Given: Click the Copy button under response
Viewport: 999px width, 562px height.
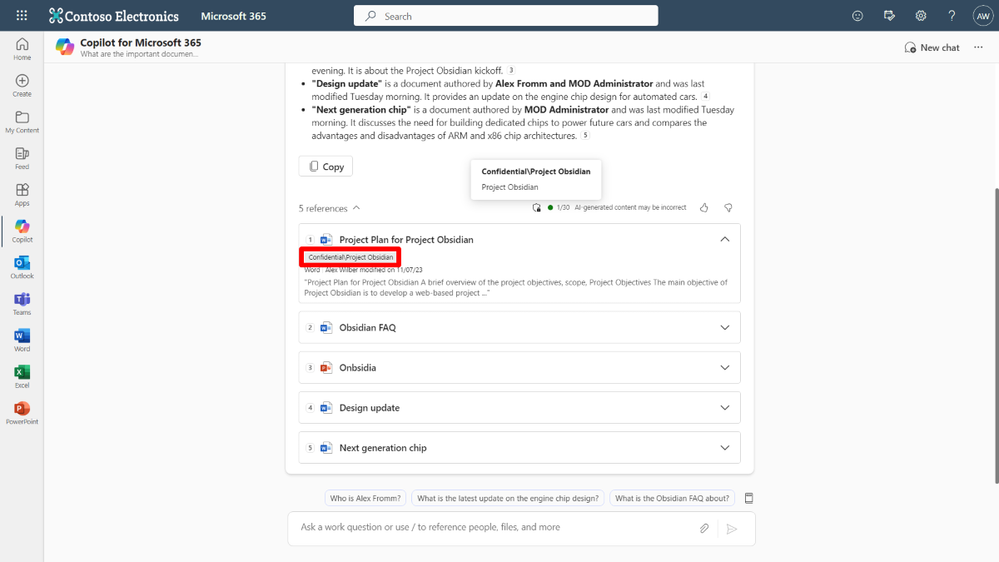Looking at the screenshot, I should 326,166.
